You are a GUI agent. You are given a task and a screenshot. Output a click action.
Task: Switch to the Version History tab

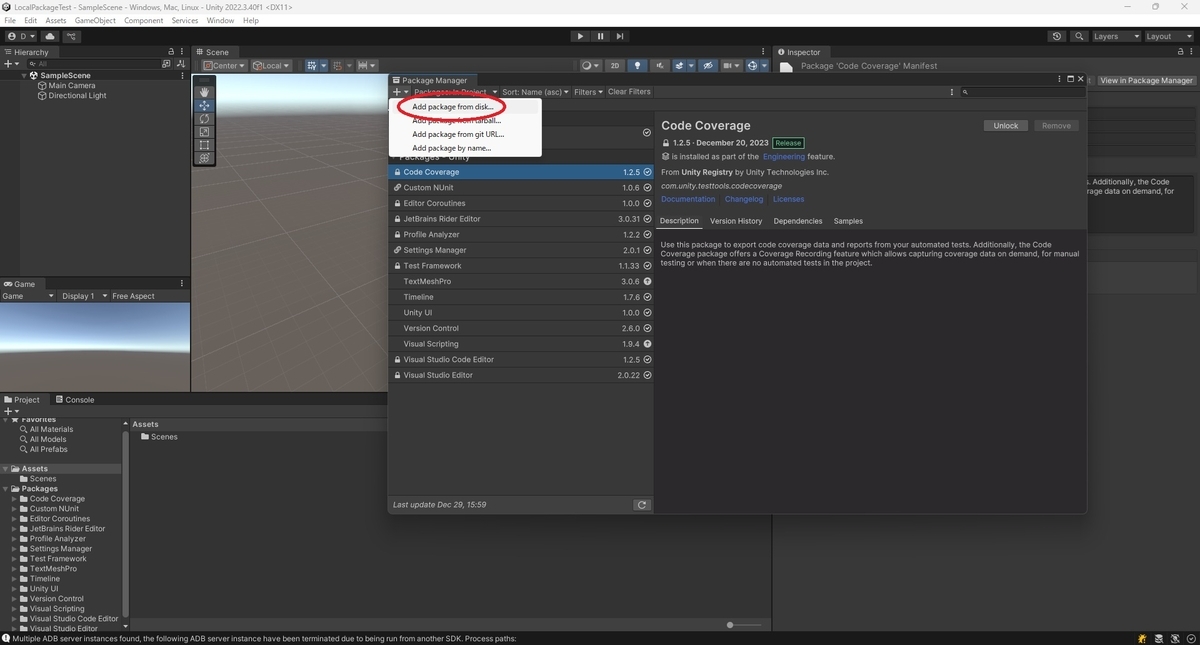737,221
